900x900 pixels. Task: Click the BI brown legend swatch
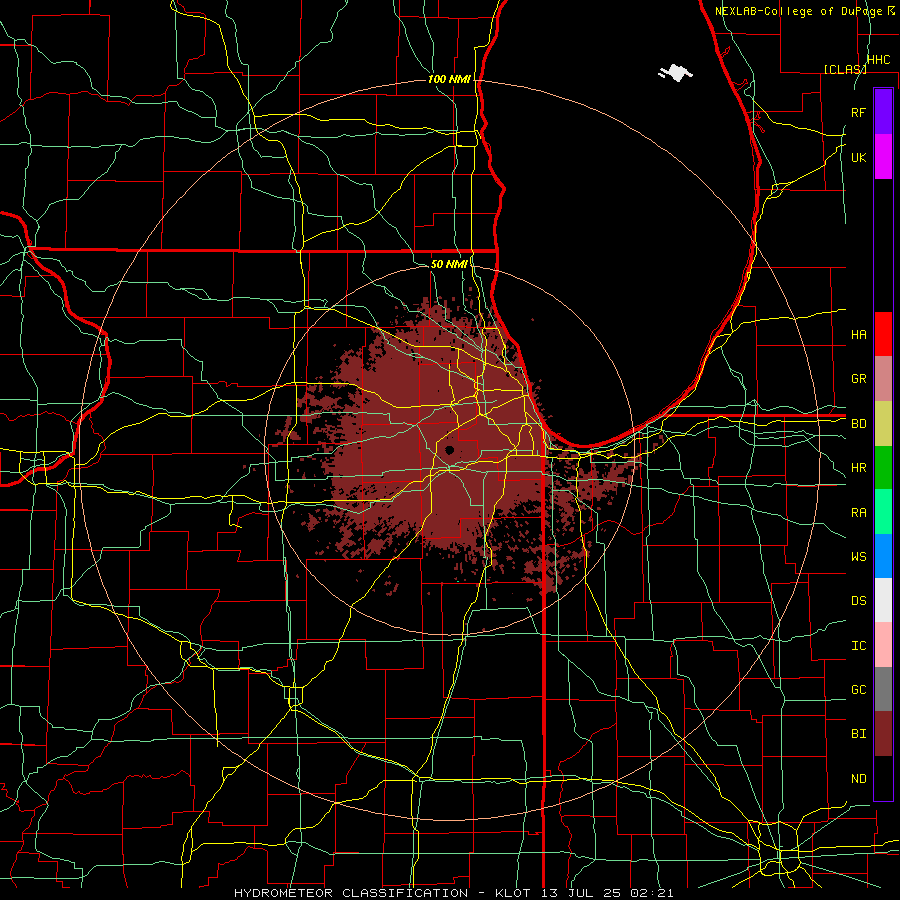[883, 734]
